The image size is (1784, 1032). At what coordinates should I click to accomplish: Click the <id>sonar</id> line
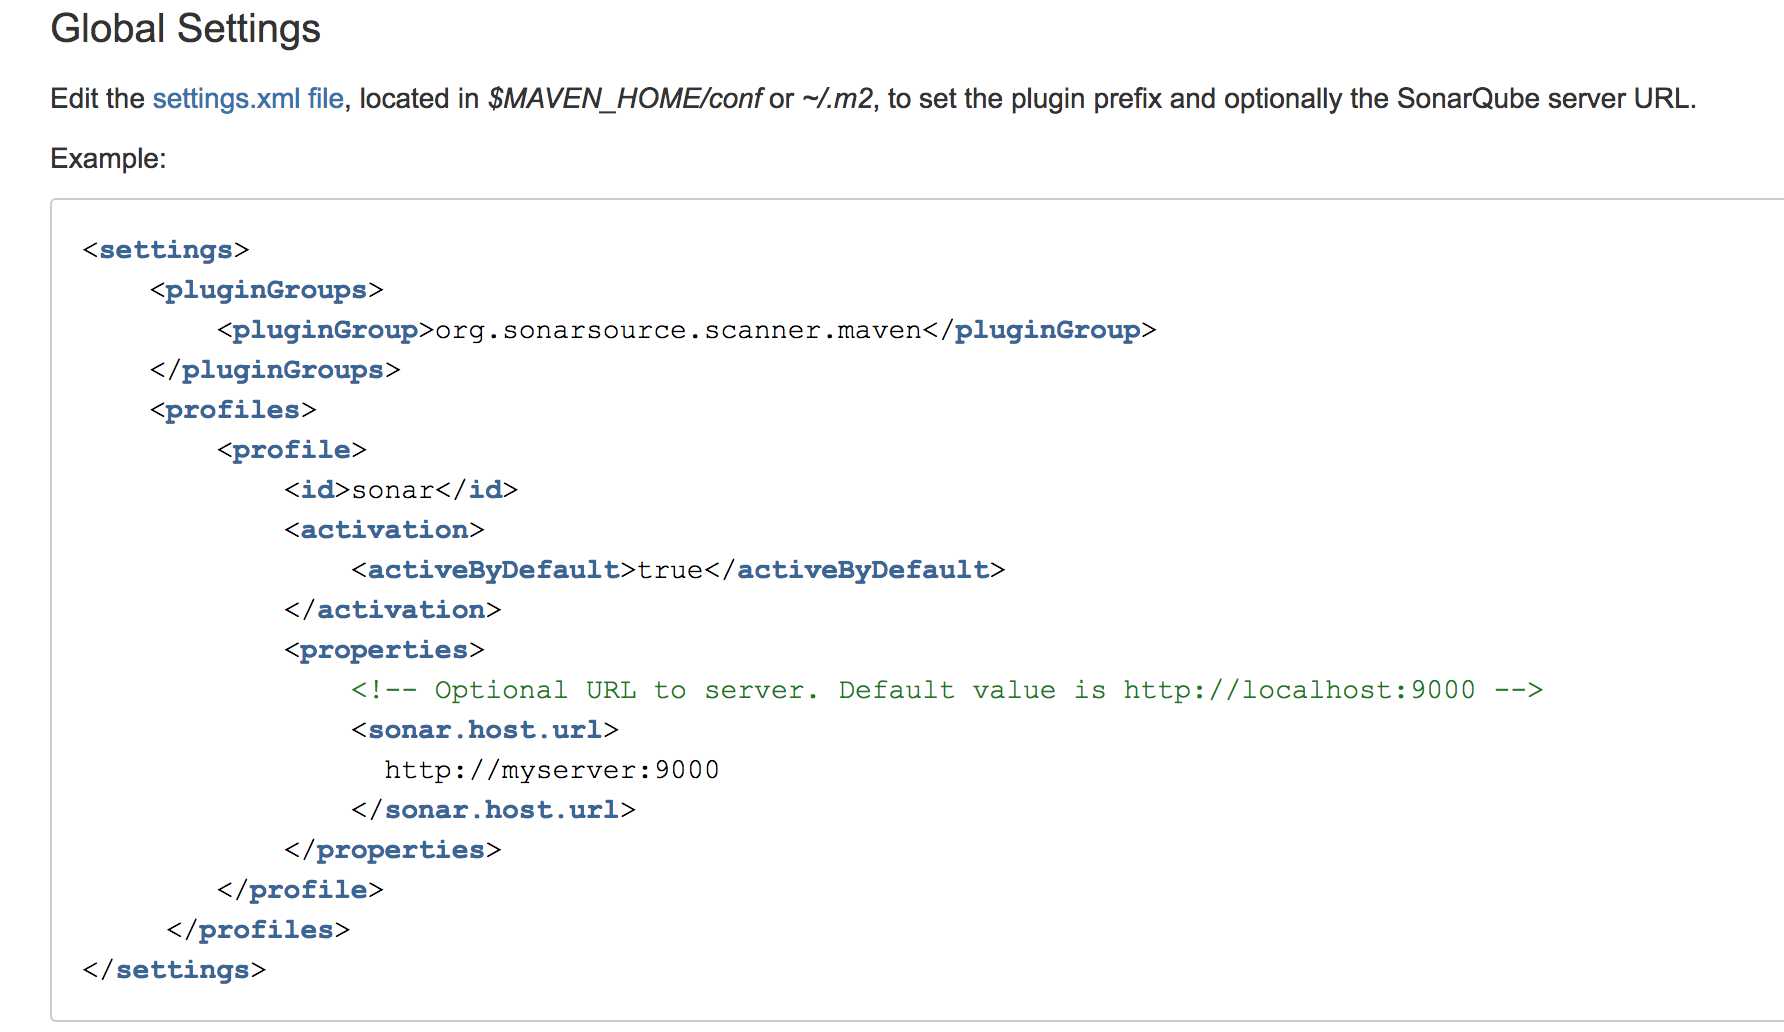(x=401, y=490)
